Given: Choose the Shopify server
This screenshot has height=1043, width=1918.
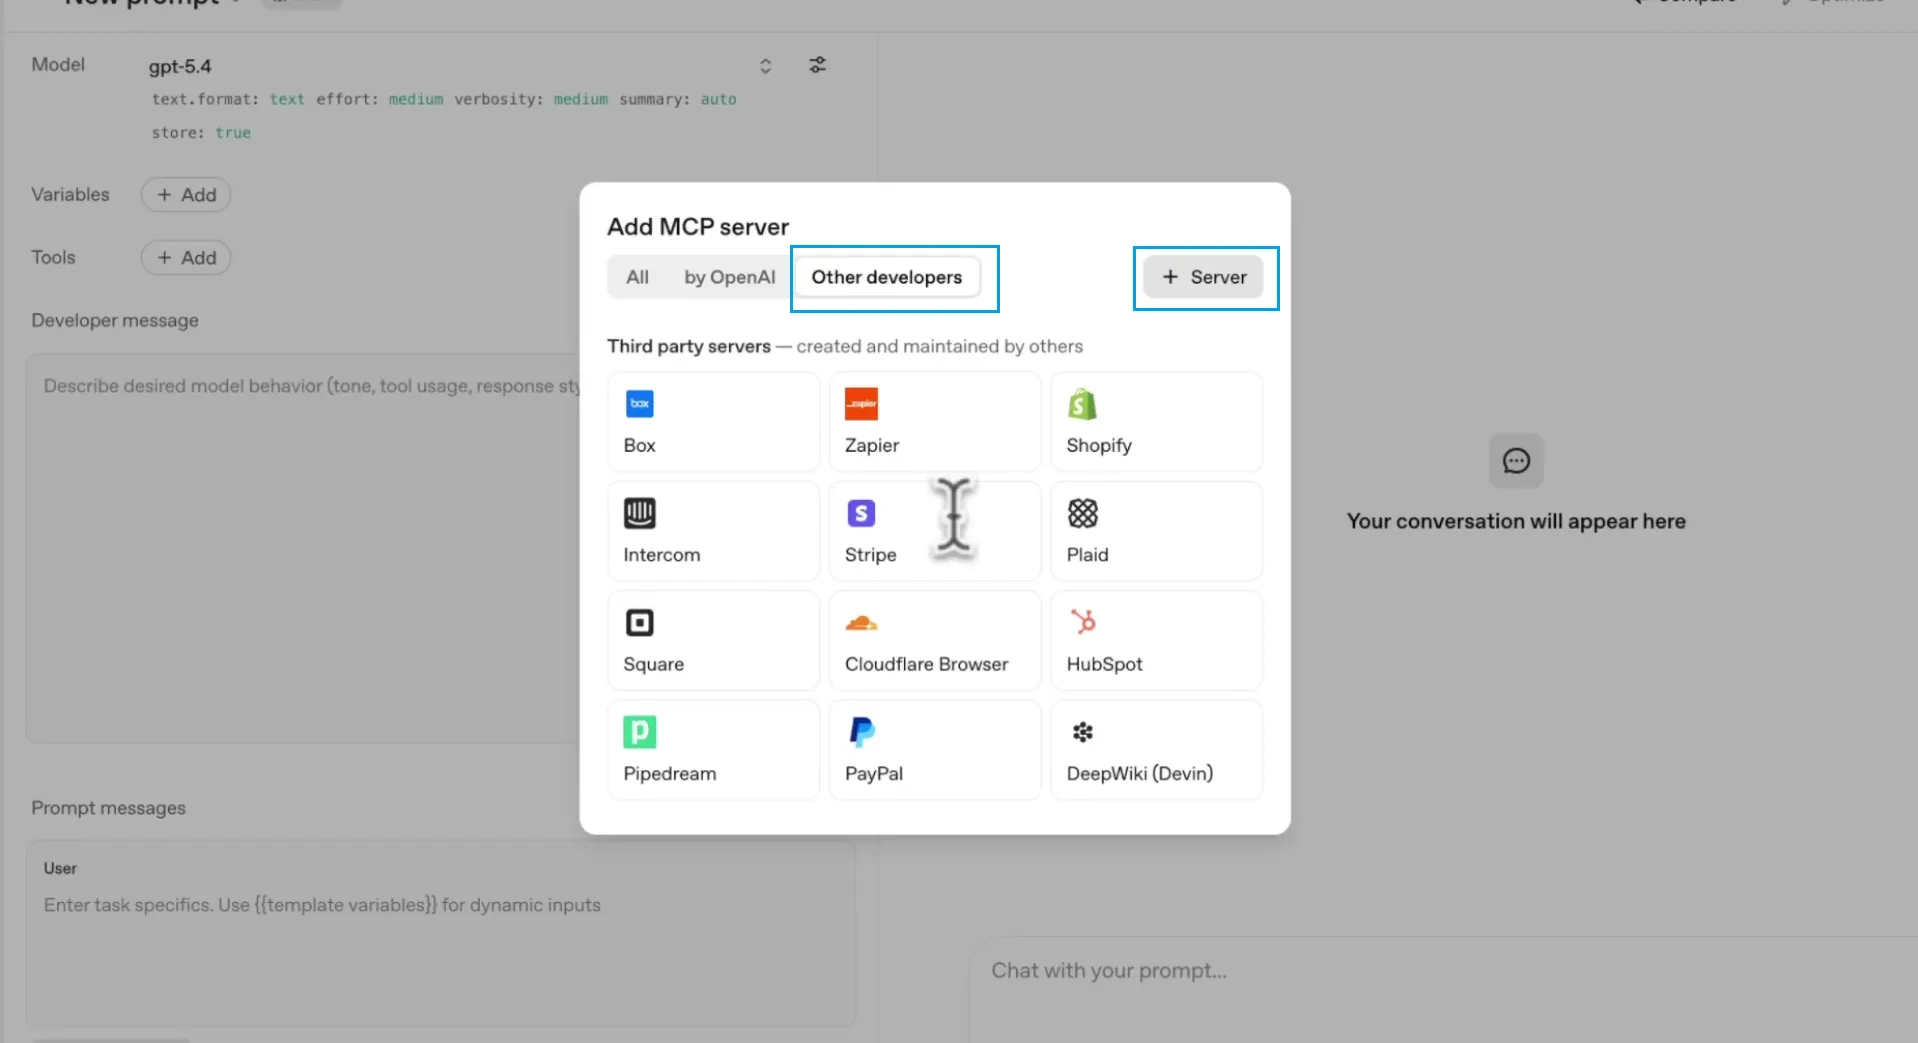Looking at the screenshot, I should (1156, 421).
